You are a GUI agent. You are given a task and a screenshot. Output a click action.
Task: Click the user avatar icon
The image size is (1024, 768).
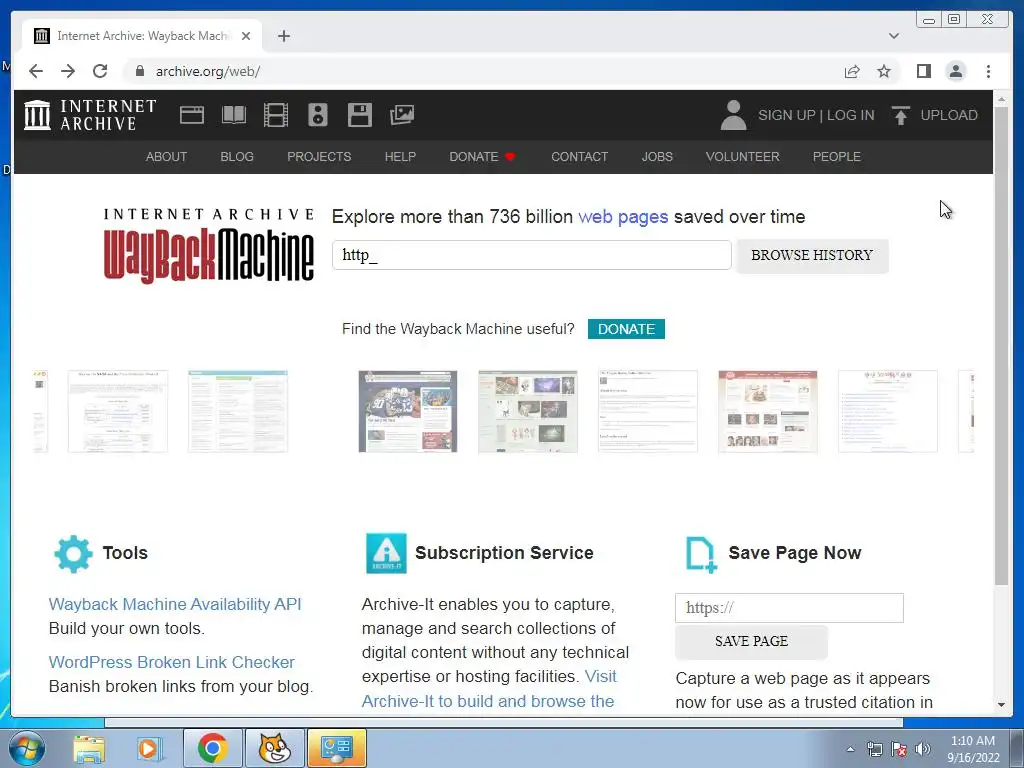point(733,115)
